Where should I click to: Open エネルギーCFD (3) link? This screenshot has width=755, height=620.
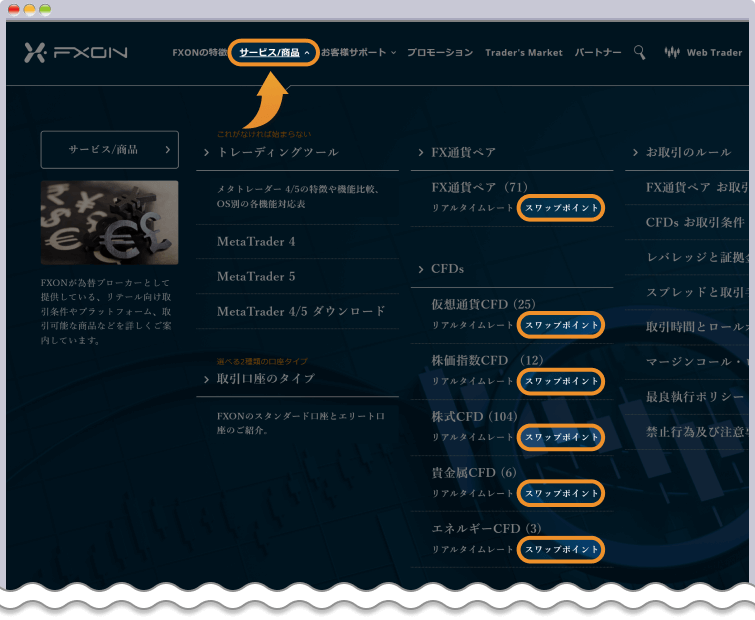pos(486,529)
